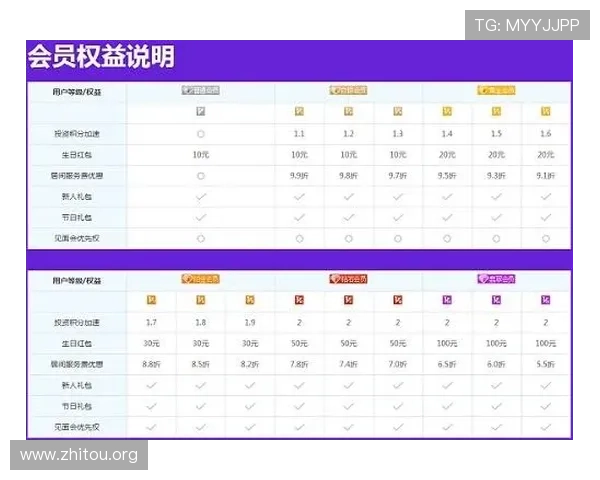This screenshot has width=600, height=480.
Task: Click the 1.9 acceleration value
Action: pos(250,323)
